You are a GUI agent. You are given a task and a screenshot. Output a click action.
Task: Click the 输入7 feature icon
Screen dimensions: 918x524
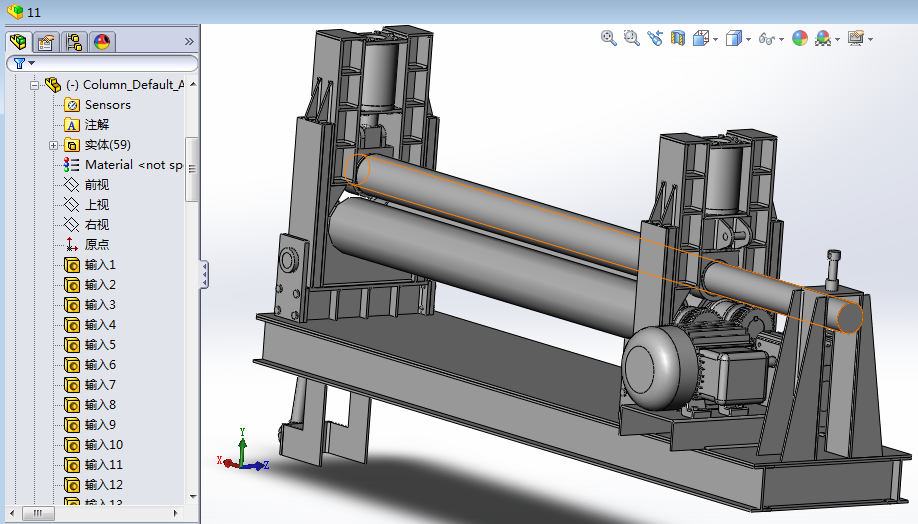[72, 385]
